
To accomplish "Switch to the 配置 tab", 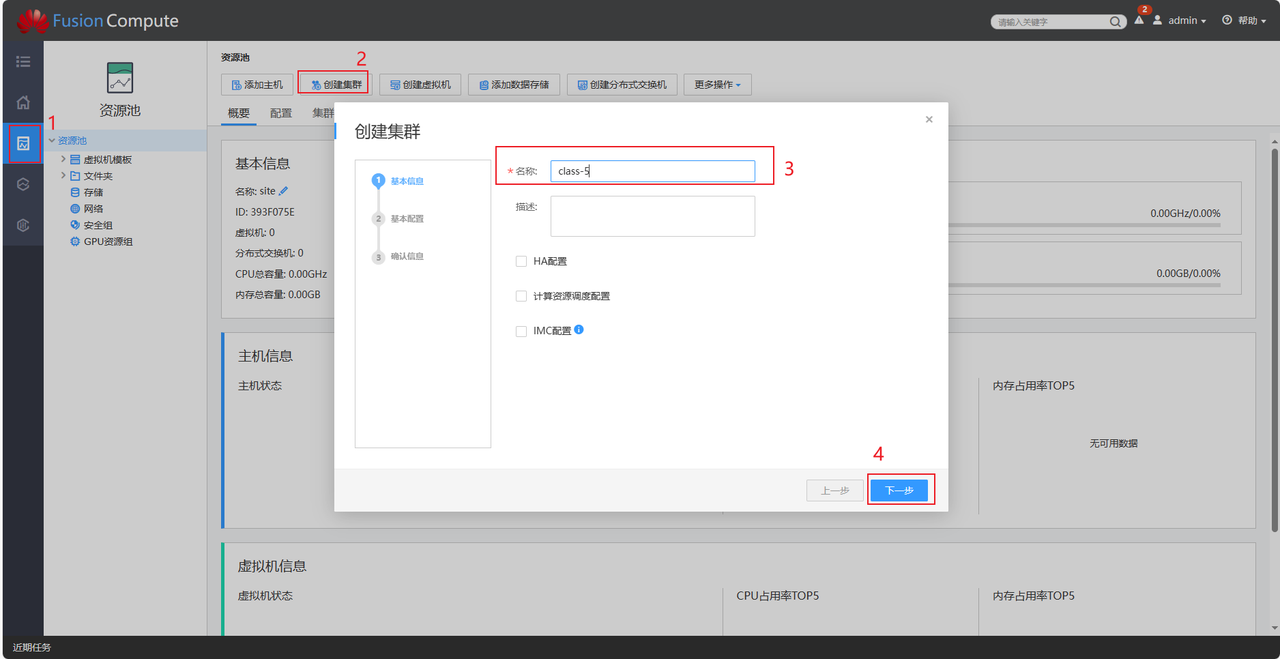I will 281,113.
